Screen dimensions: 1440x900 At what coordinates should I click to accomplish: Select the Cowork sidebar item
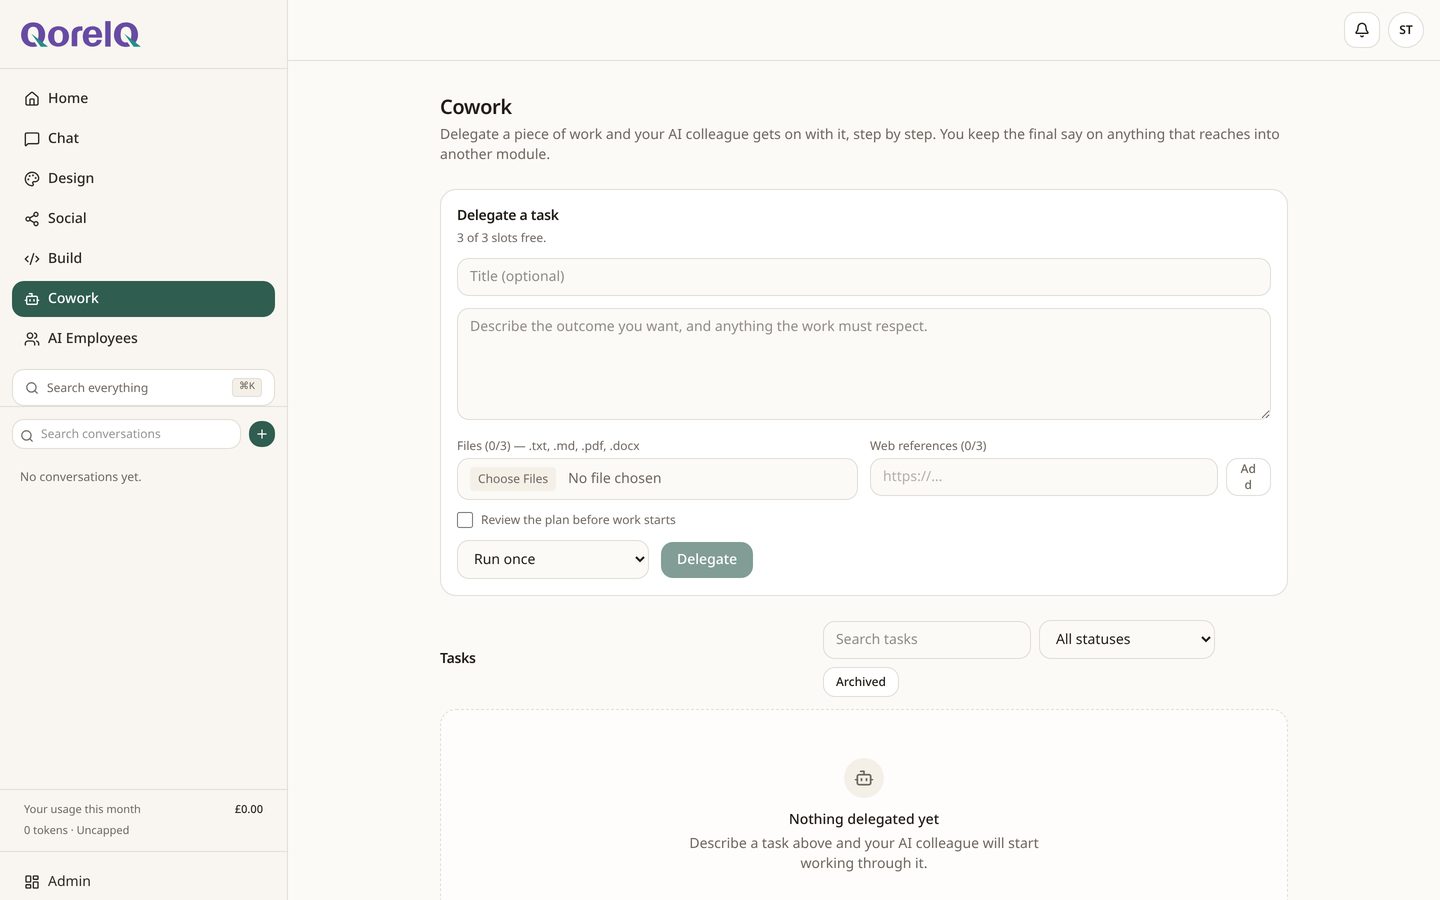pos(143,298)
